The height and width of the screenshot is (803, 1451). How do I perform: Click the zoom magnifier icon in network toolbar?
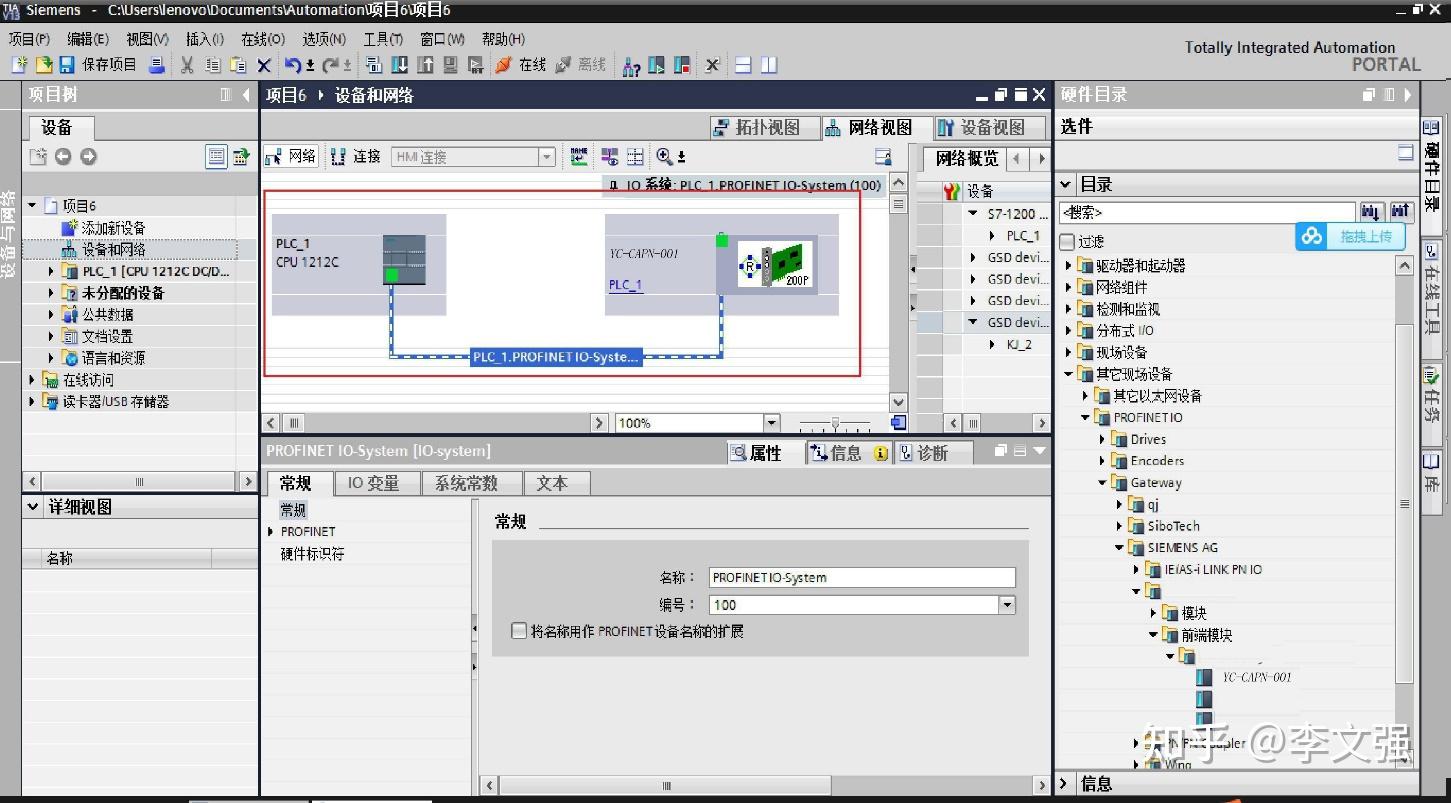pyautogui.click(x=665, y=157)
